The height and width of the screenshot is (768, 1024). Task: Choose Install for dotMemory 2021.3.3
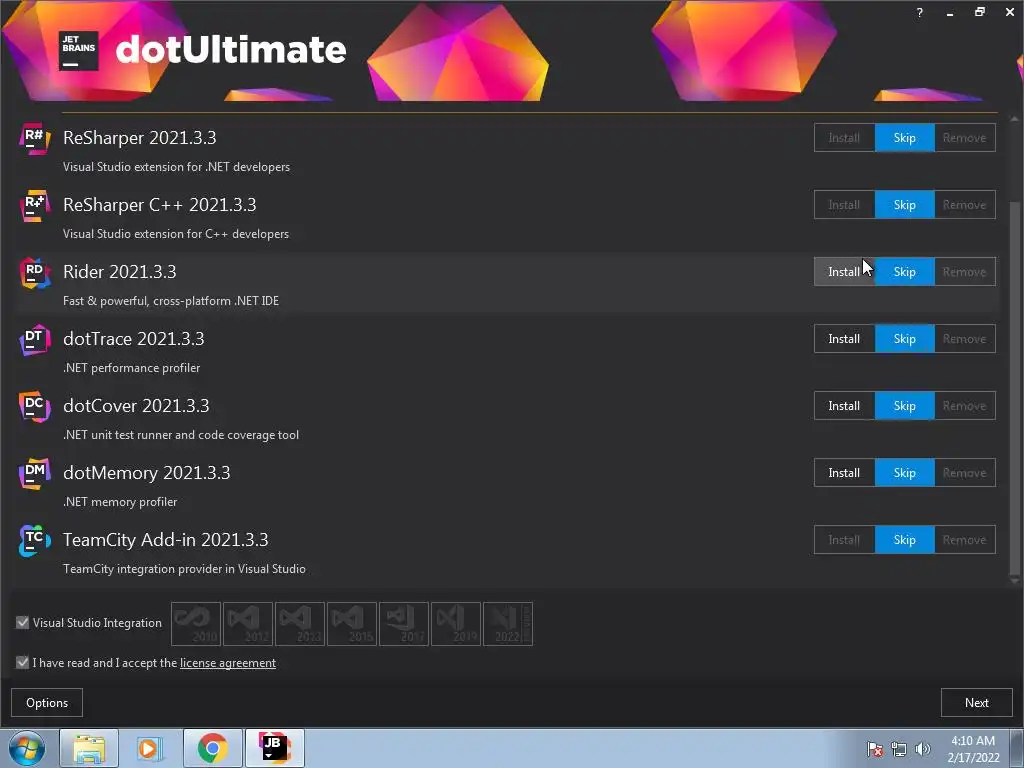(844, 473)
